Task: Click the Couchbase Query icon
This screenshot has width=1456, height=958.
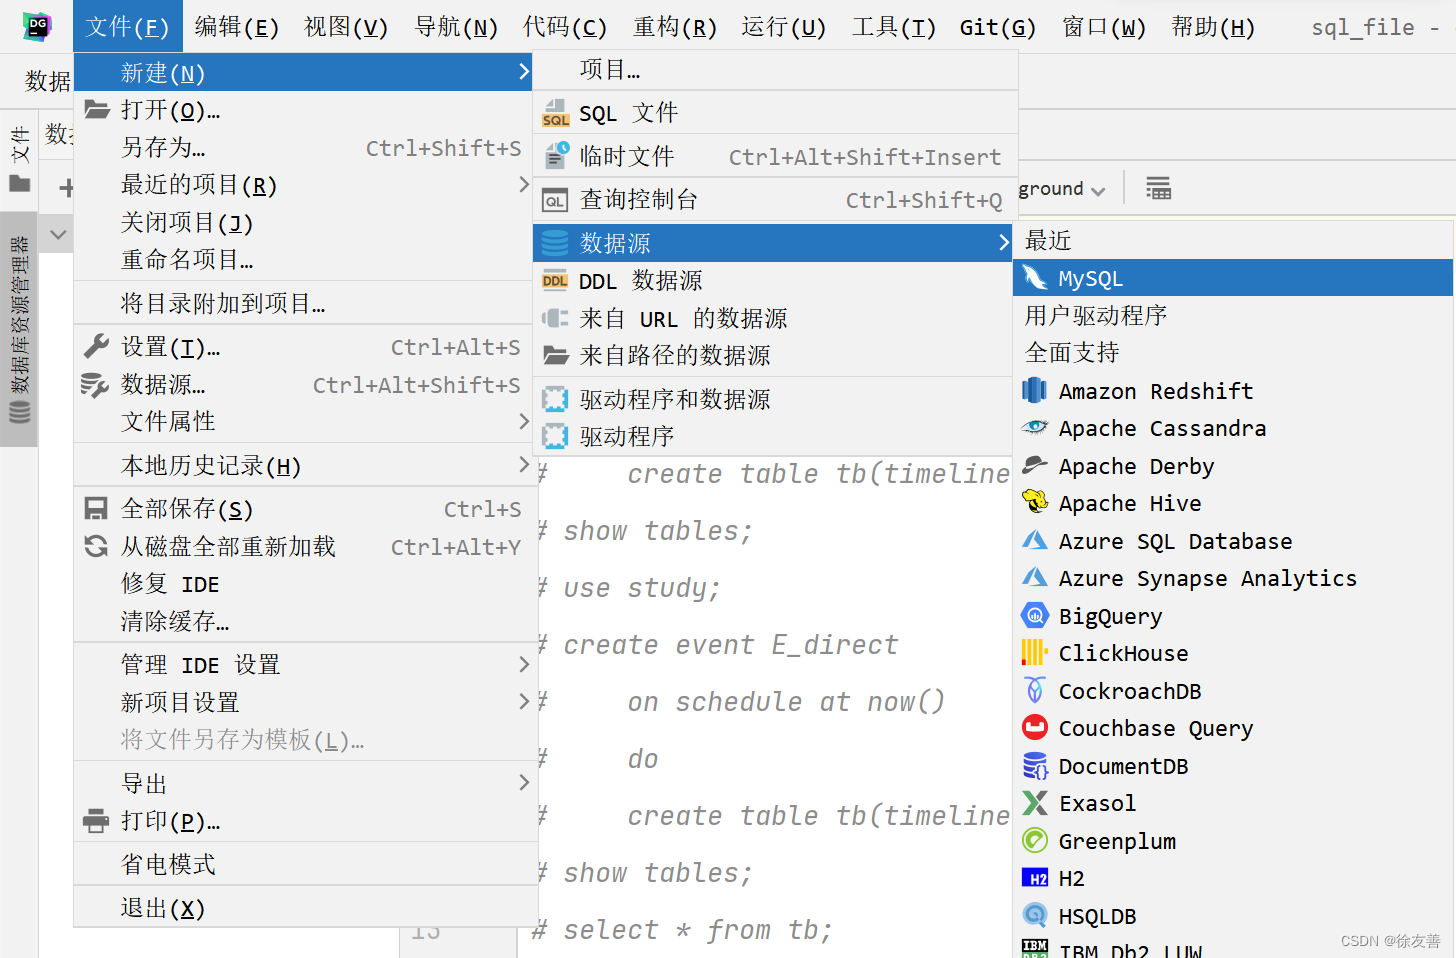Action: tap(1035, 727)
